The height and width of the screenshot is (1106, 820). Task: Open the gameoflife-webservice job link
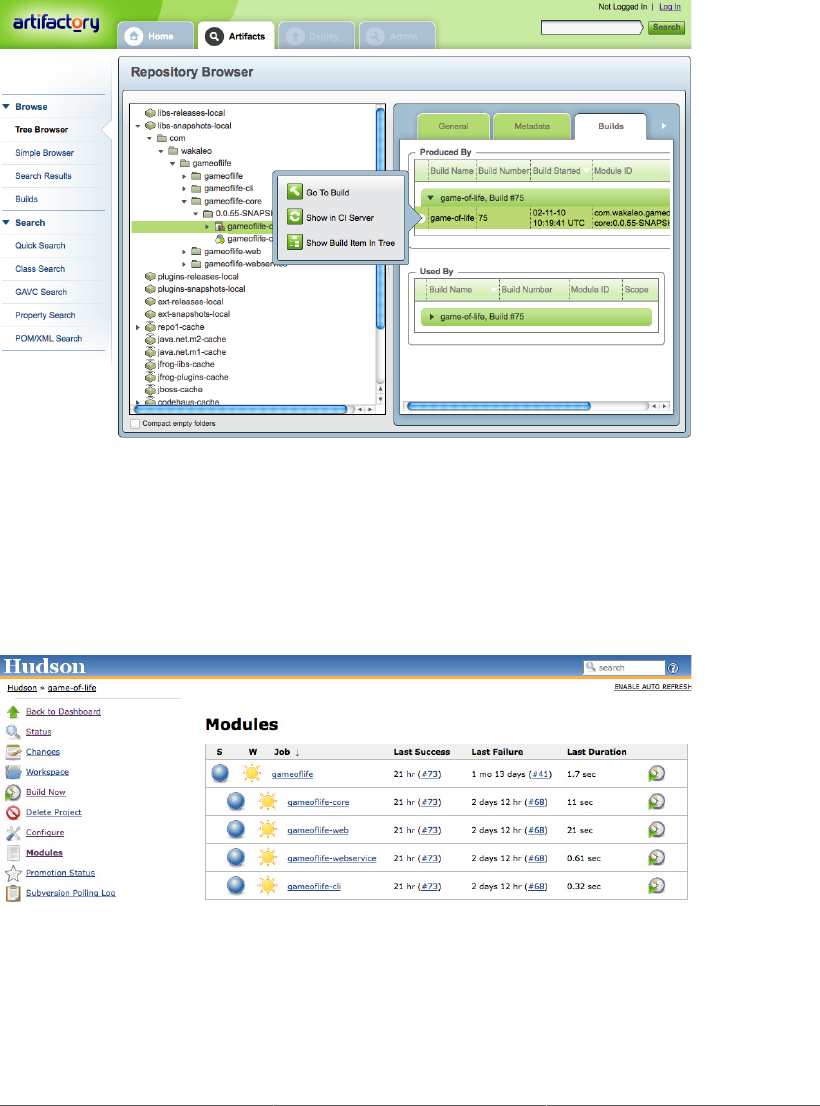(331, 858)
